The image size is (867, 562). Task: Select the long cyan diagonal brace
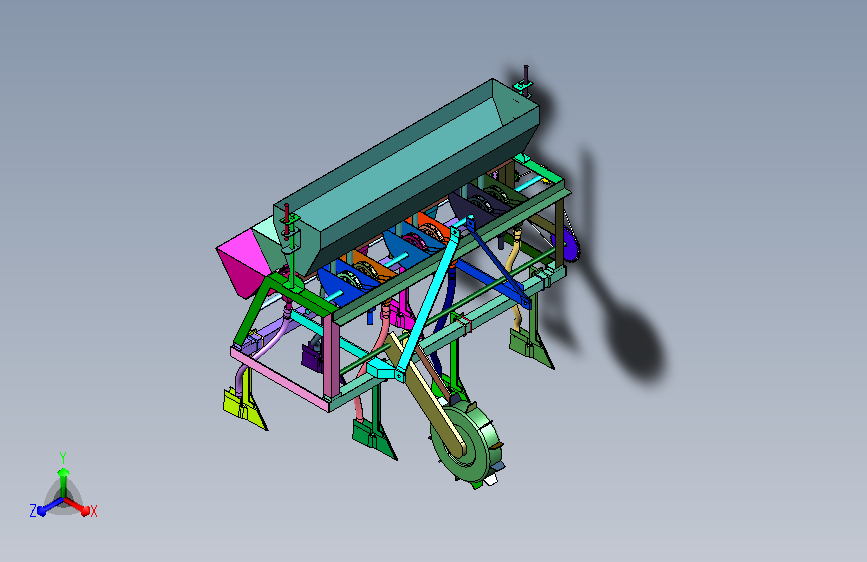(x=429, y=301)
